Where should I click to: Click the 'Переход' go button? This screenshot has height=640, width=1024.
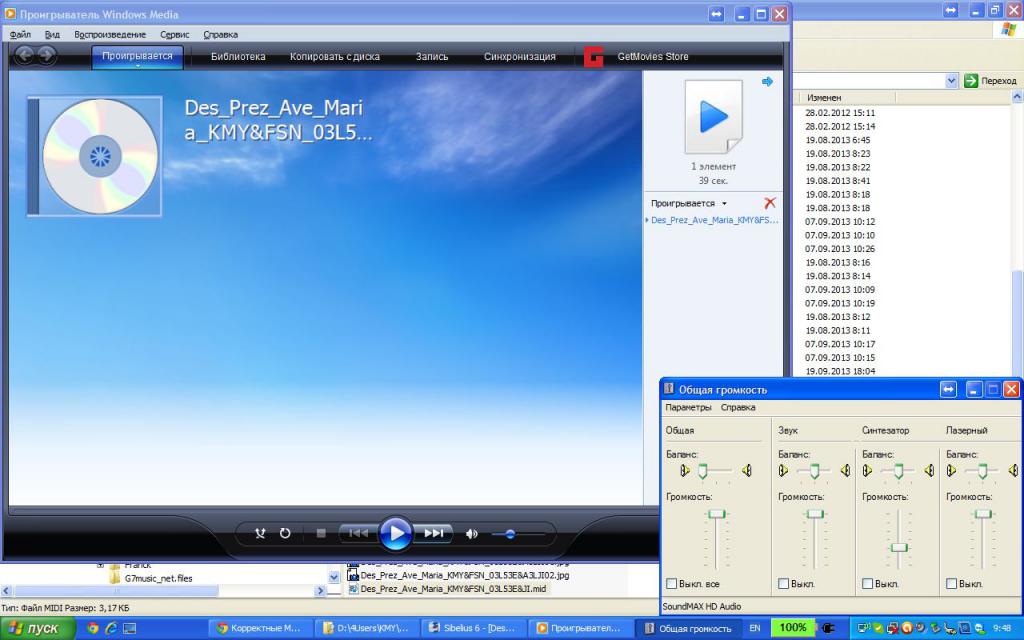(990, 81)
